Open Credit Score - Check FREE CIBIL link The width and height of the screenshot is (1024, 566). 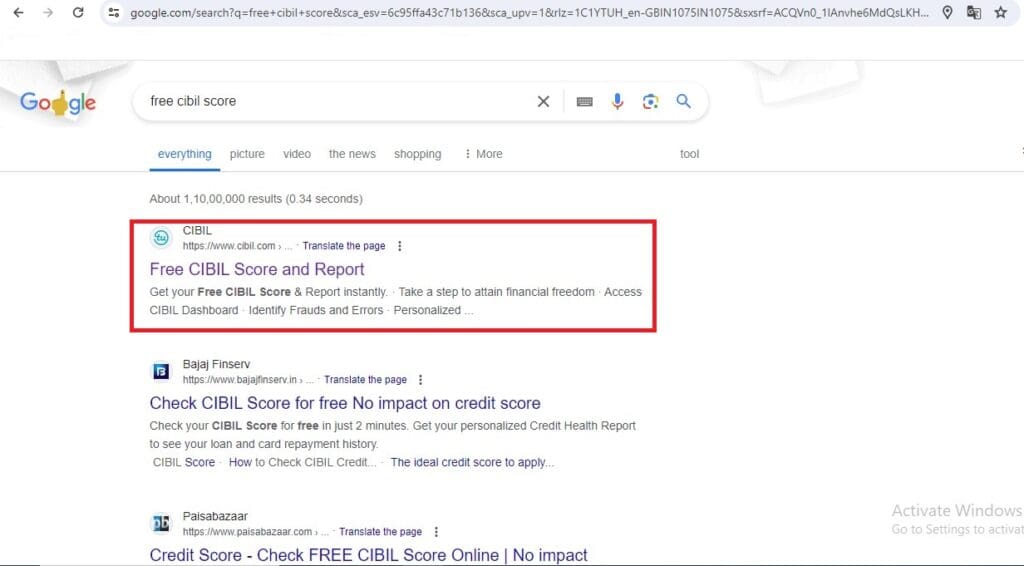pyautogui.click(x=368, y=555)
